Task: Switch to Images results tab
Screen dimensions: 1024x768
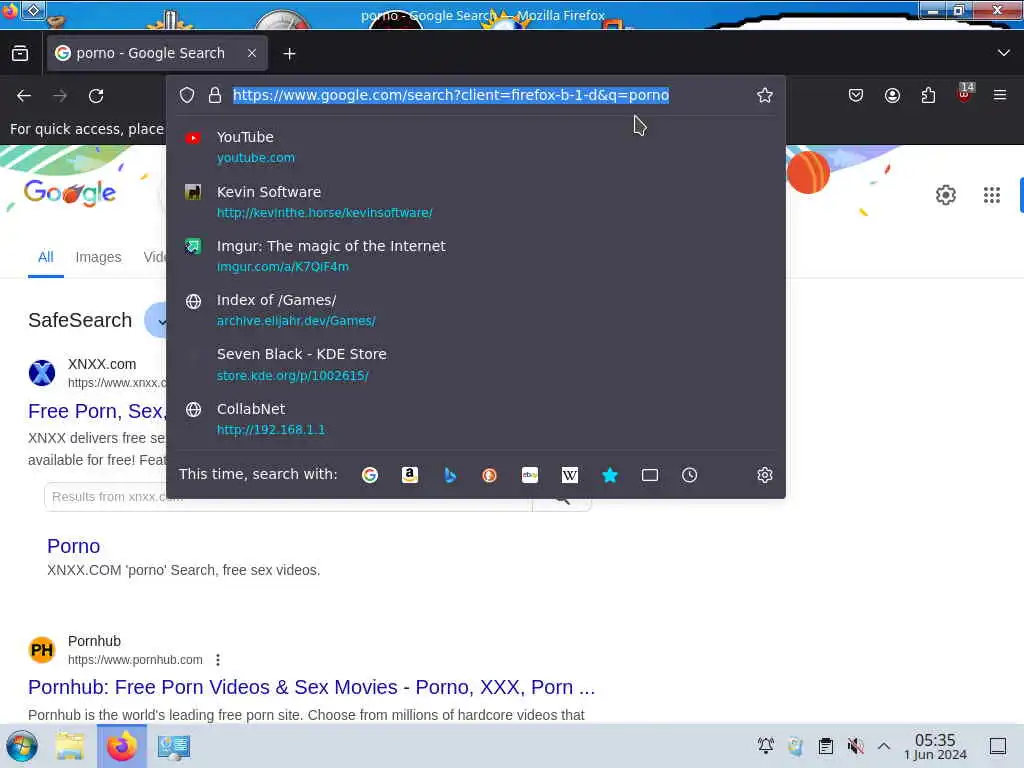Action: click(99, 257)
